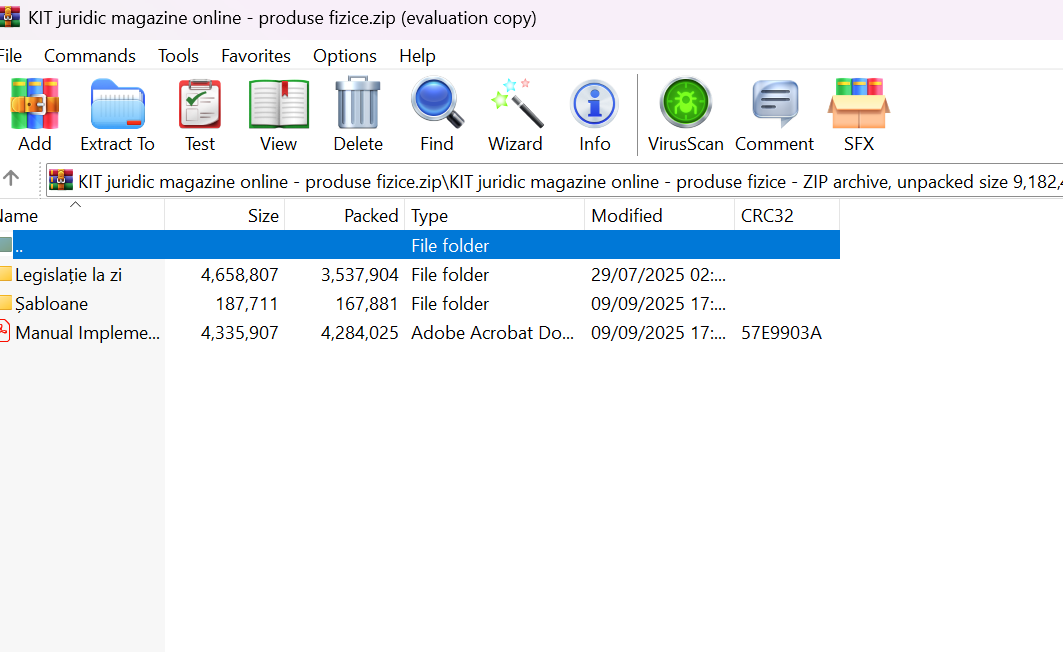Click the WinRAR title bar app icon
This screenshot has height=652, width=1063.
(x=9, y=17)
